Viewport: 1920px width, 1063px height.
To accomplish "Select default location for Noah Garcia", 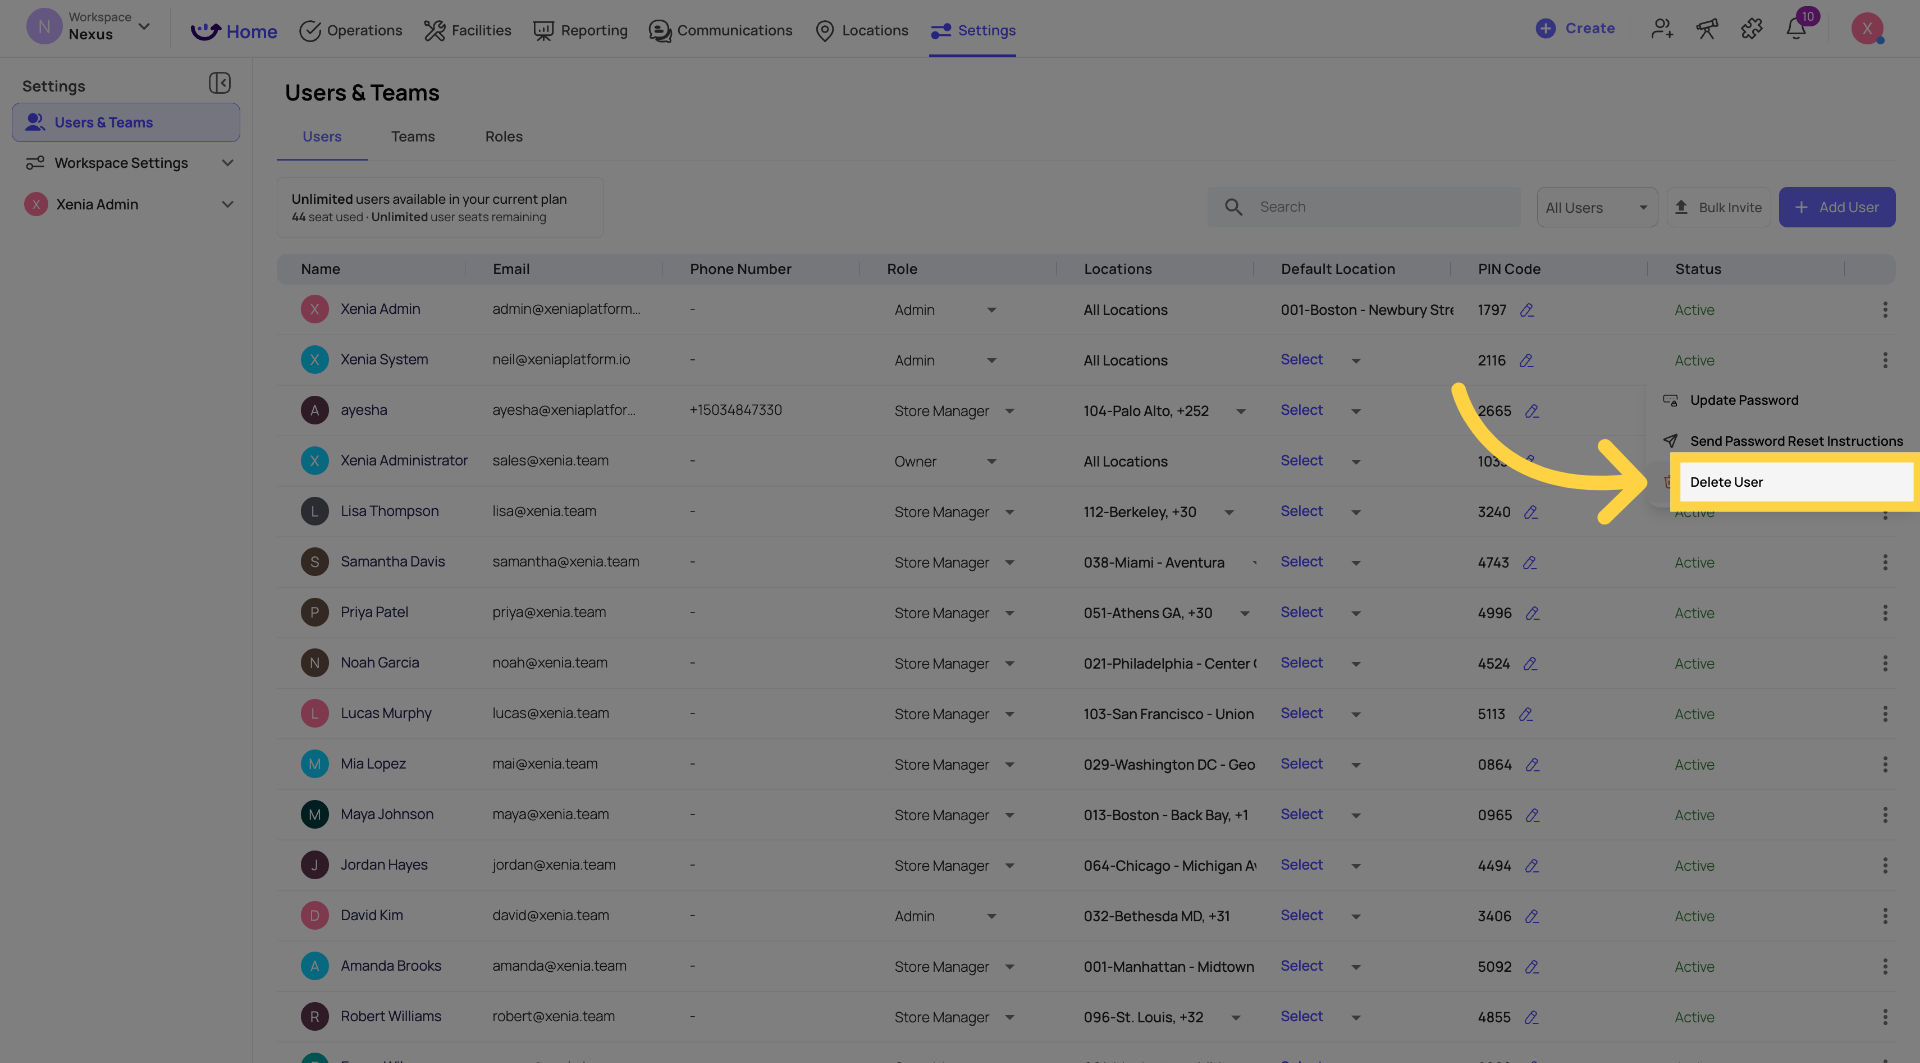I will coord(1320,663).
